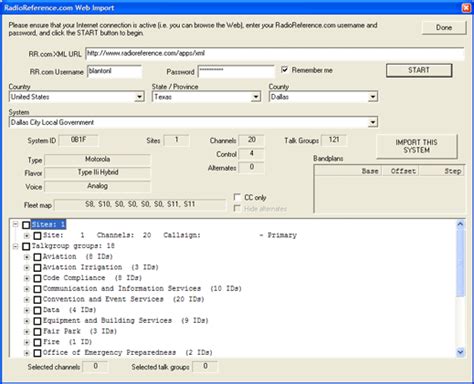Image resolution: width=474 pixels, height=384 pixels.
Task: Click the Voice value Analog
Action: point(97,186)
